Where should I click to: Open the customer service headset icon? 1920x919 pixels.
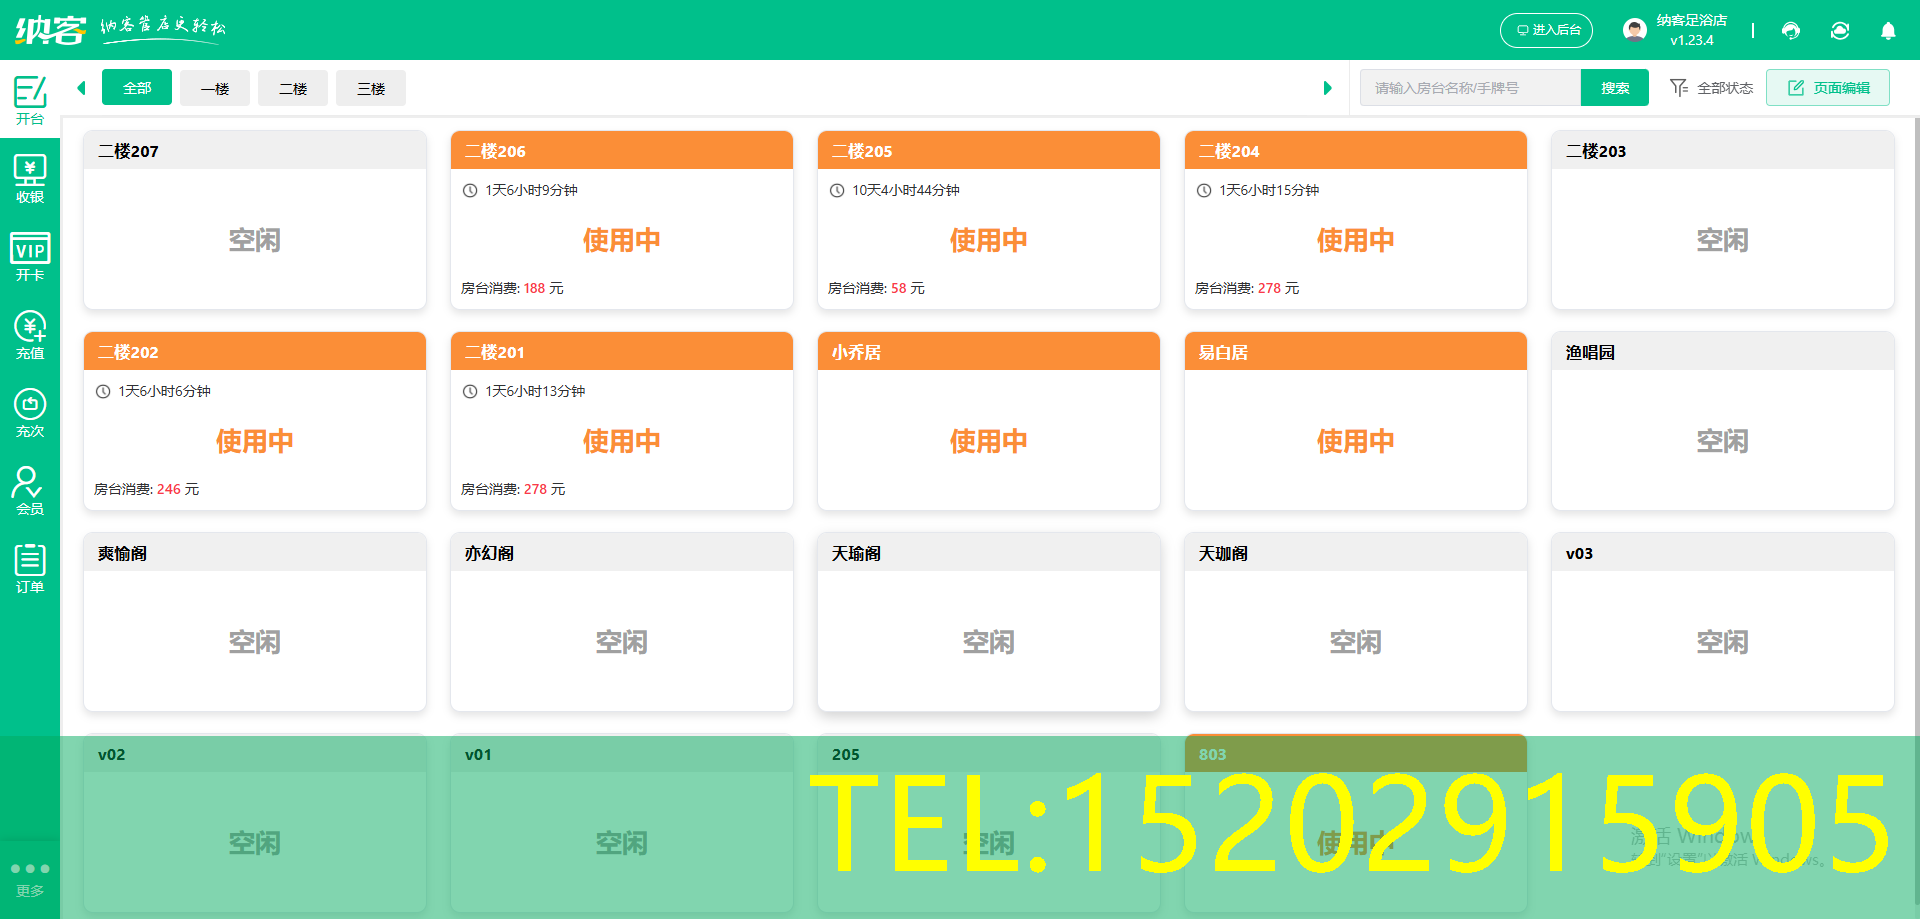pos(1790,31)
